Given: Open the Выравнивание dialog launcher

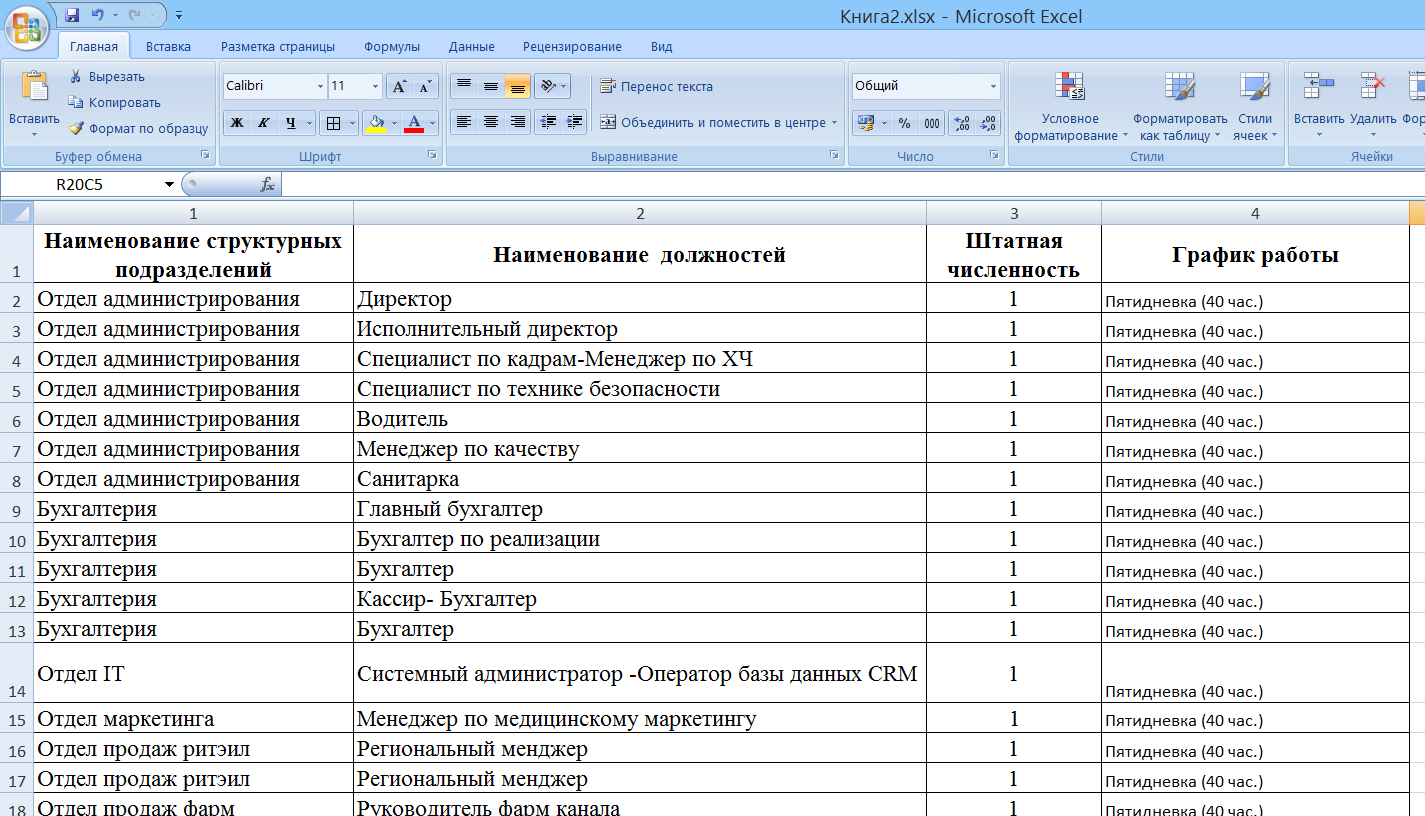Looking at the screenshot, I should [x=834, y=156].
